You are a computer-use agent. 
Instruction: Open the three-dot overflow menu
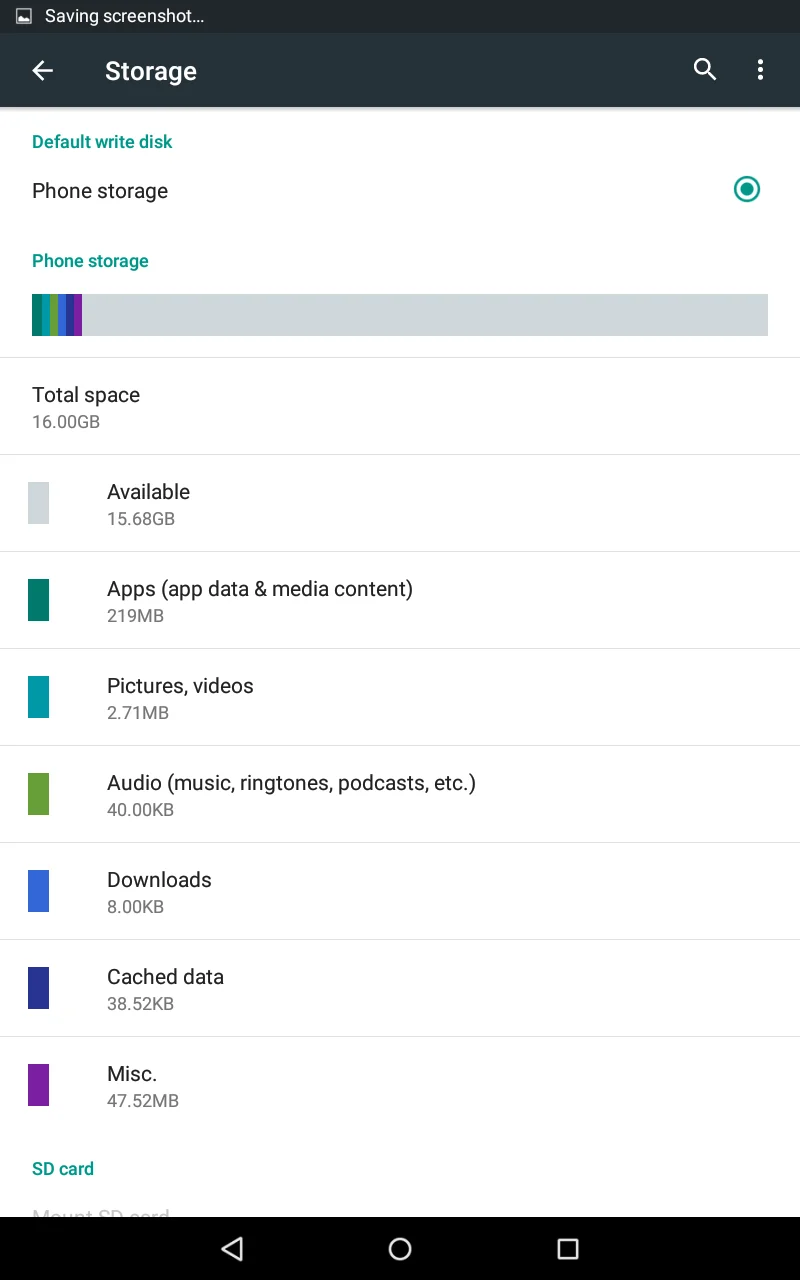coord(760,70)
